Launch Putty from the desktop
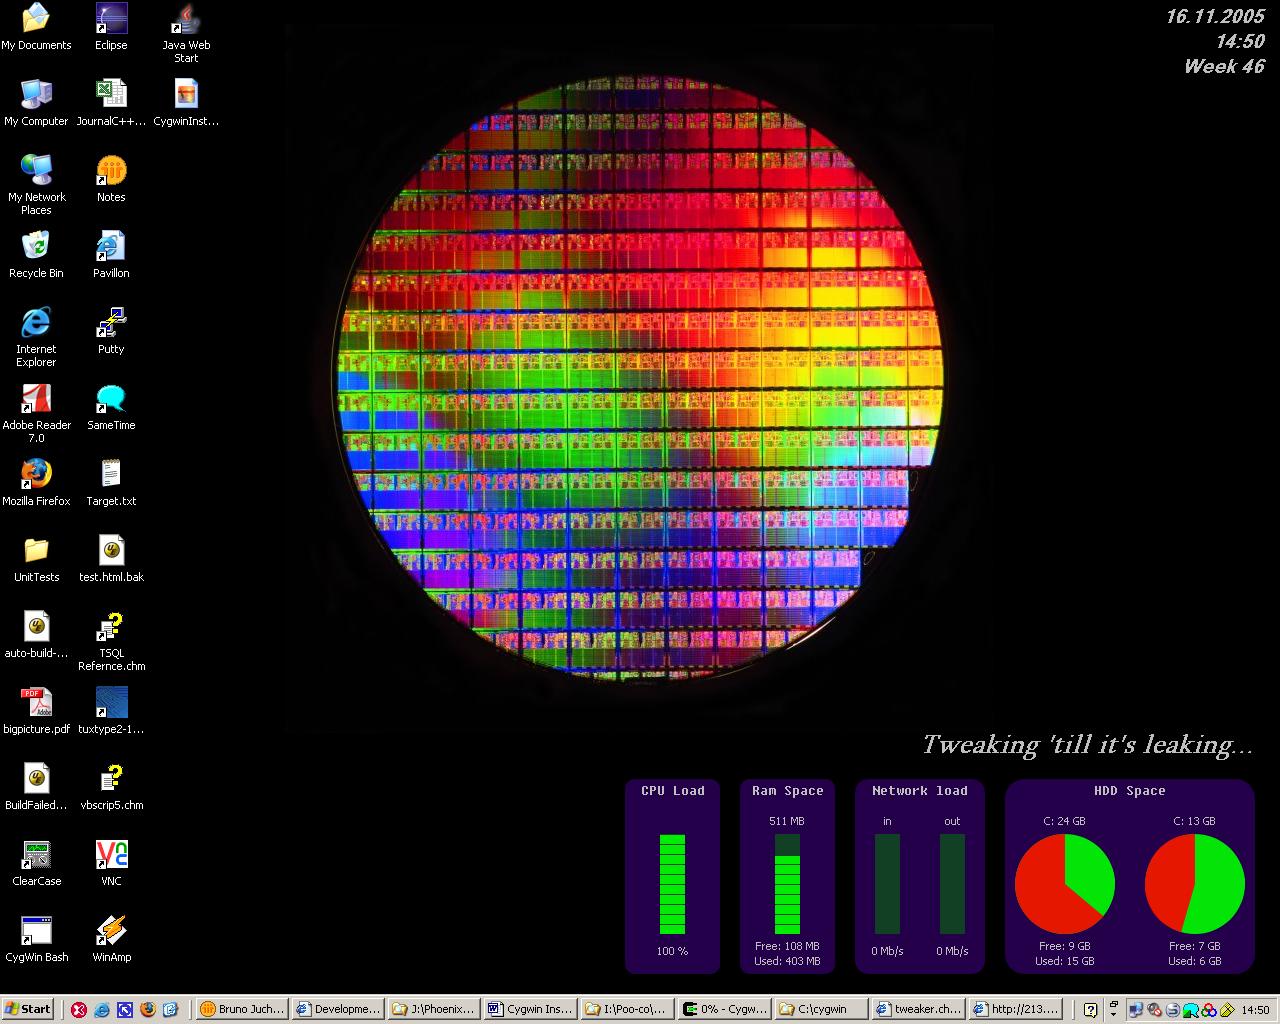Image resolution: width=1280 pixels, height=1024 pixels. 111,324
